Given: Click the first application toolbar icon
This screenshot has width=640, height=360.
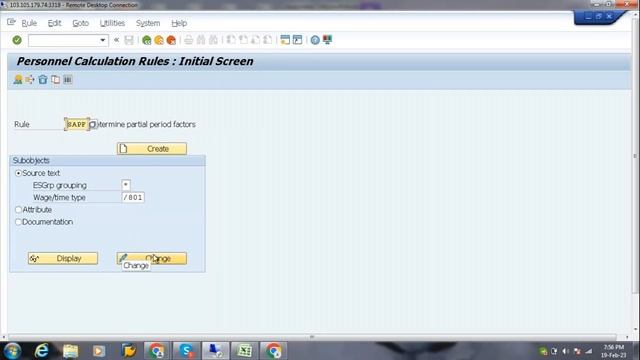Looking at the screenshot, I should point(18,80).
